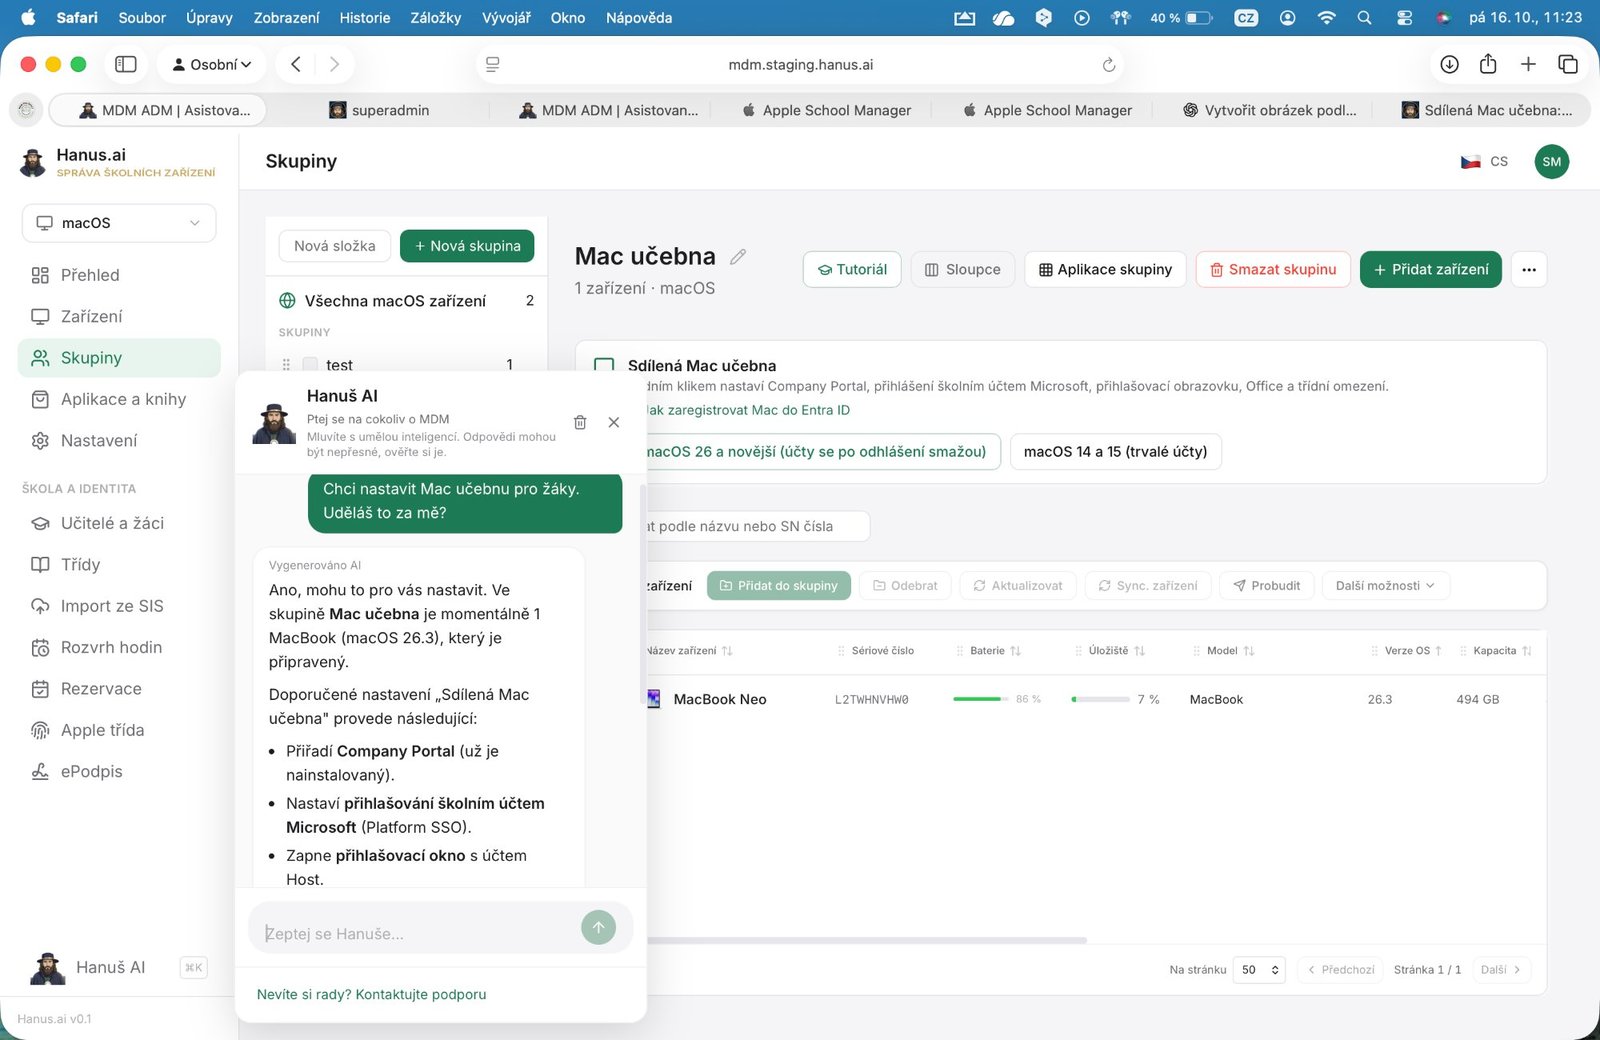The width and height of the screenshot is (1600, 1040).
Task: Open Kontaktujte podporu link
Action: pyautogui.click(x=421, y=995)
